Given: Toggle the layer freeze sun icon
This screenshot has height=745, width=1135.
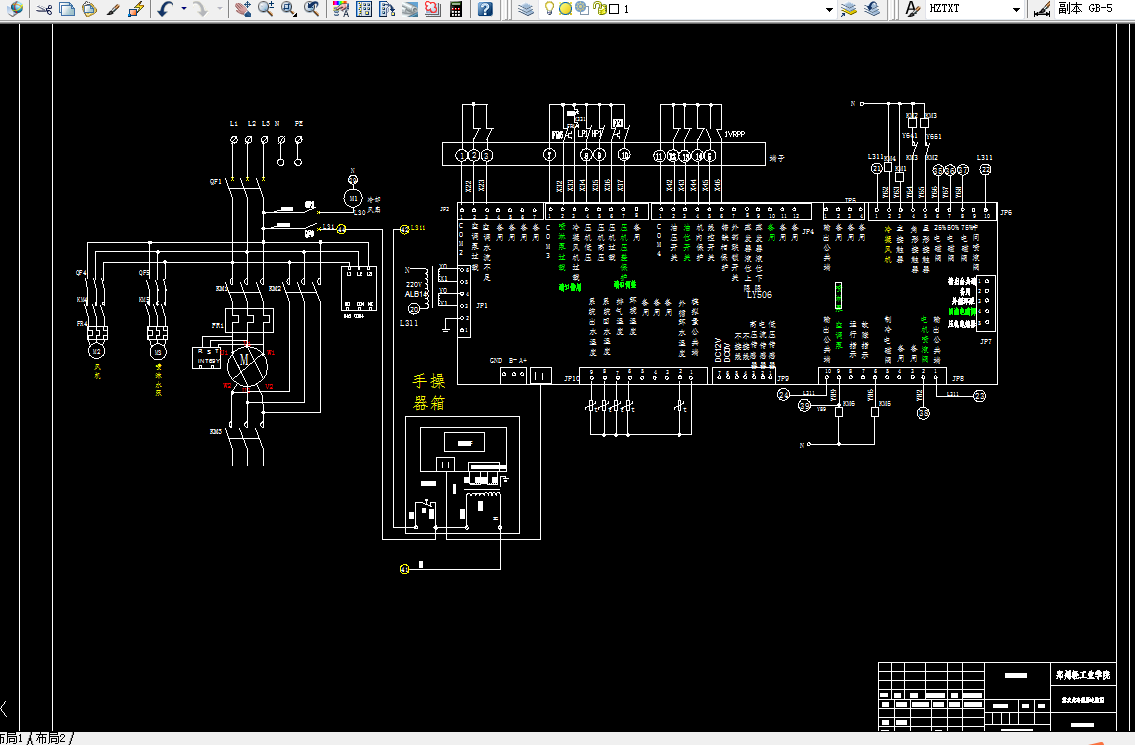Looking at the screenshot, I should (565, 9).
